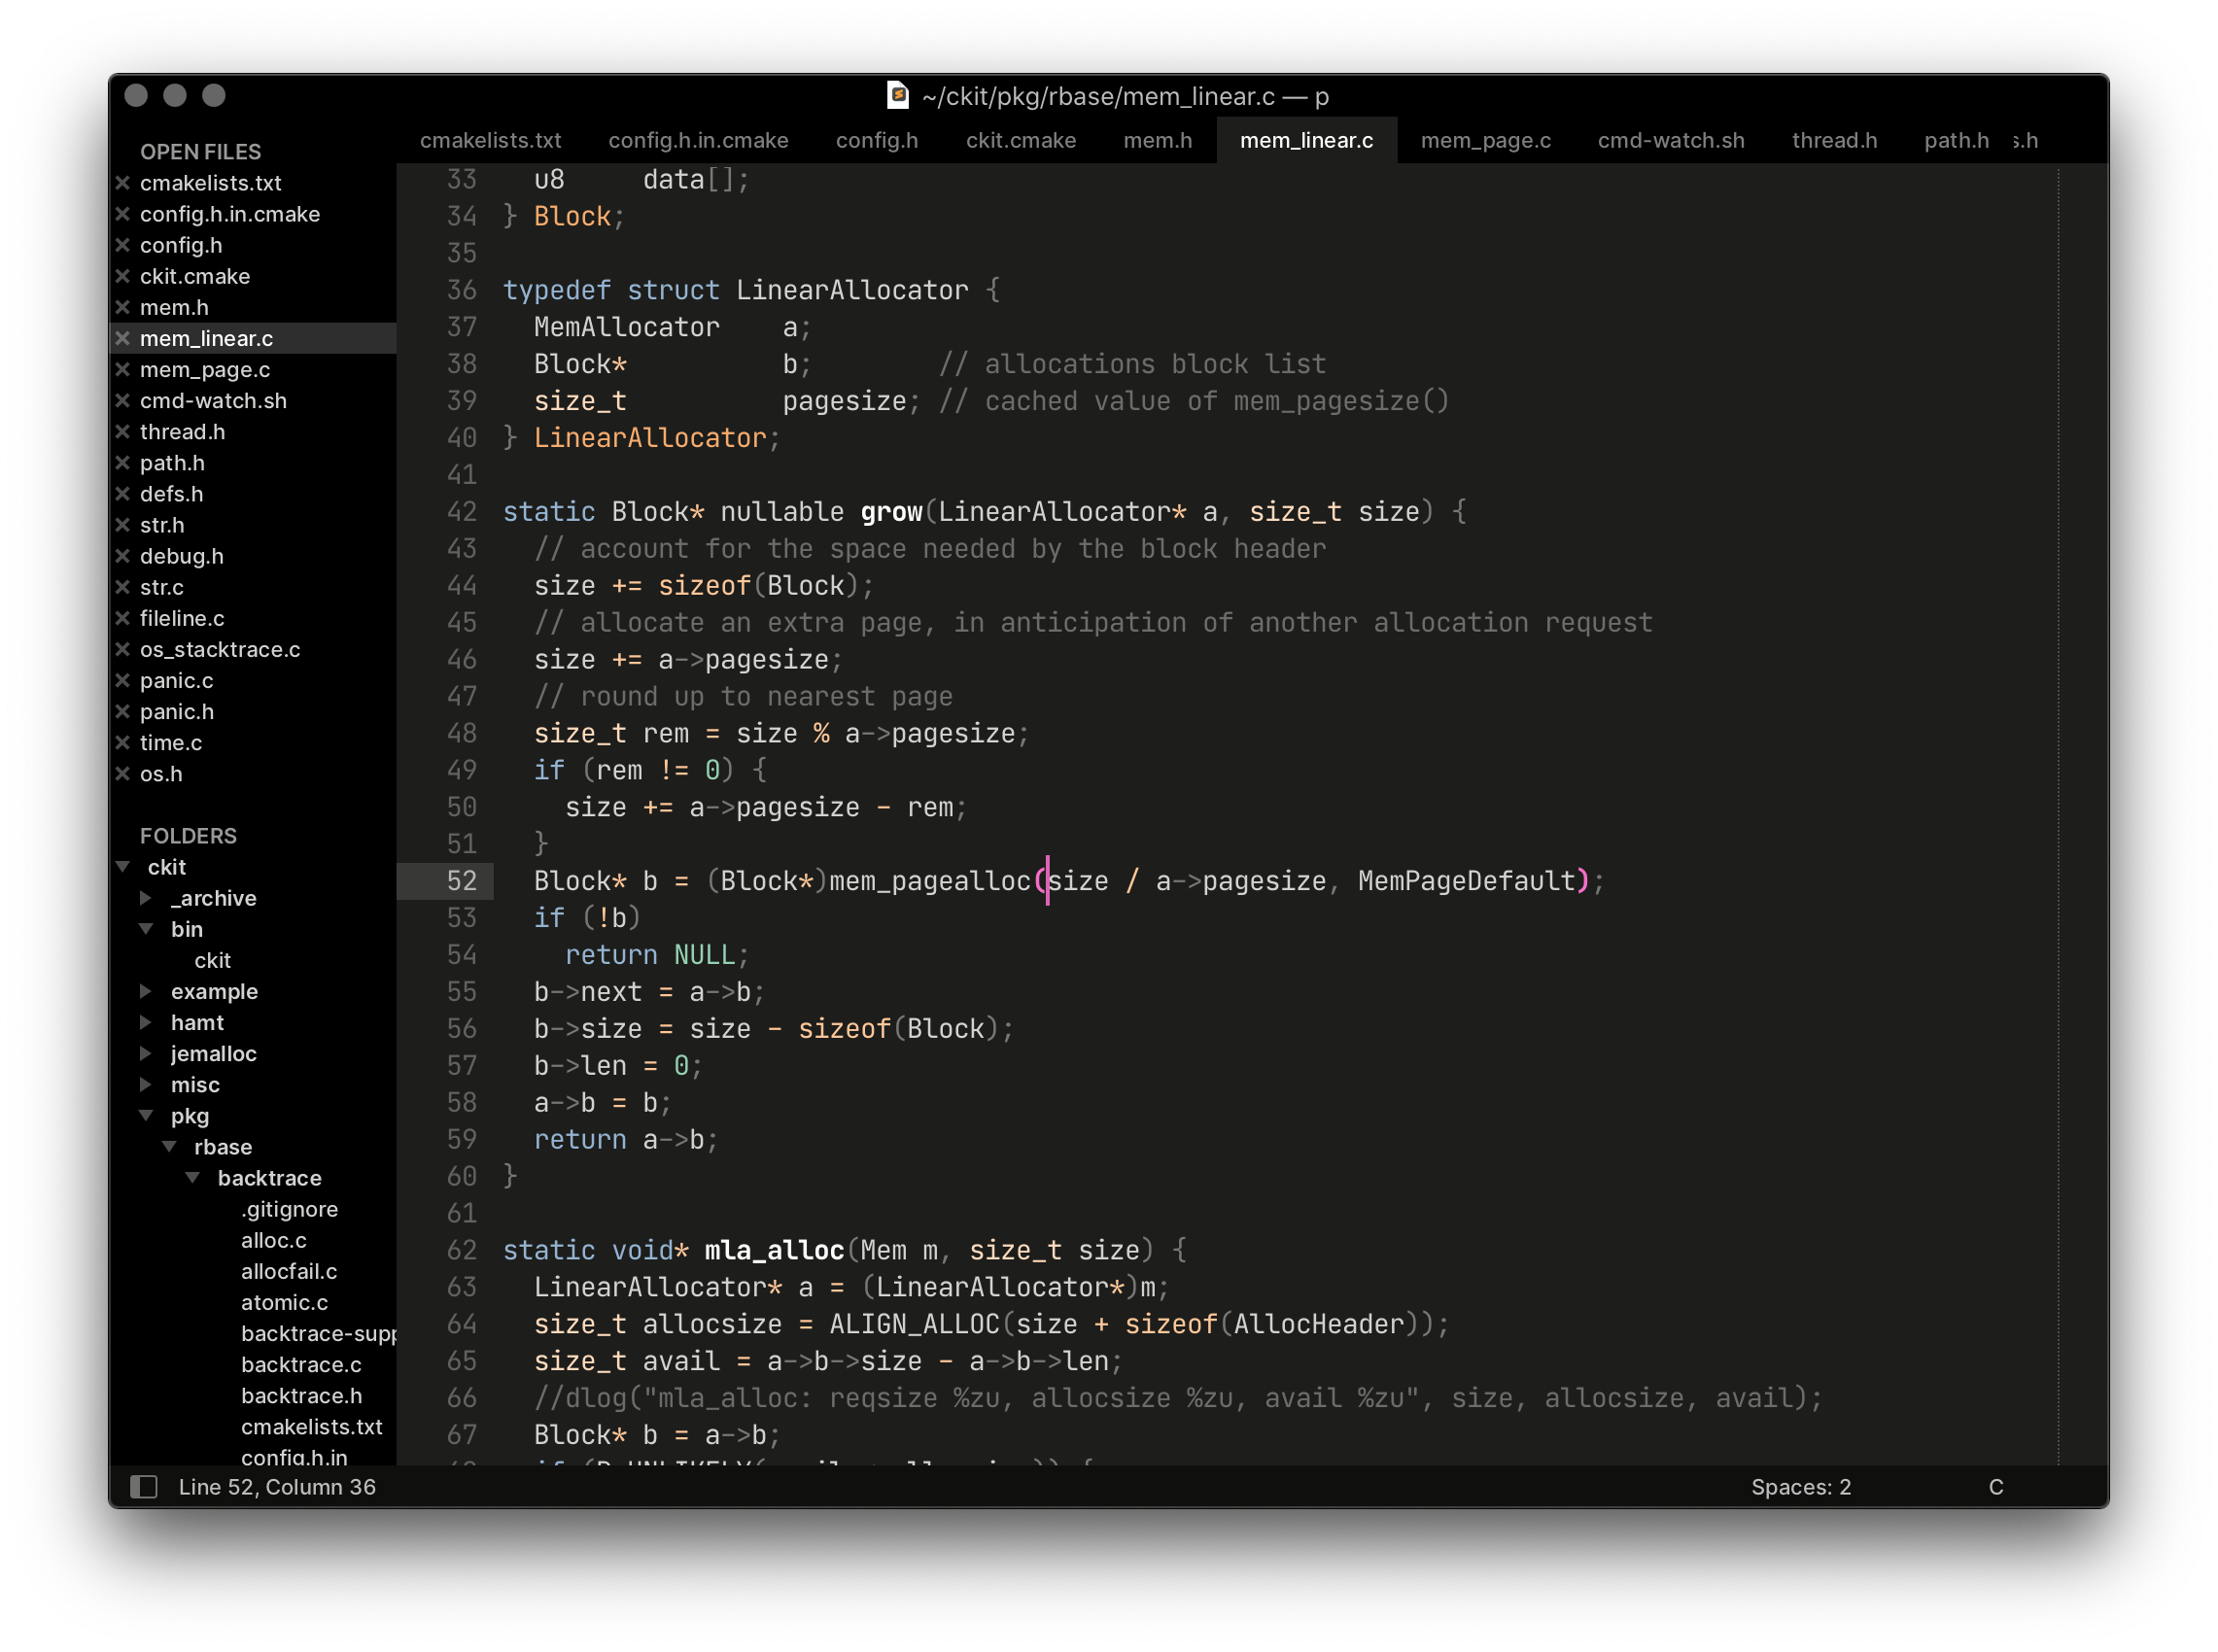Open str.h from open files list
2218x1652 pixels.
point(162,525)
